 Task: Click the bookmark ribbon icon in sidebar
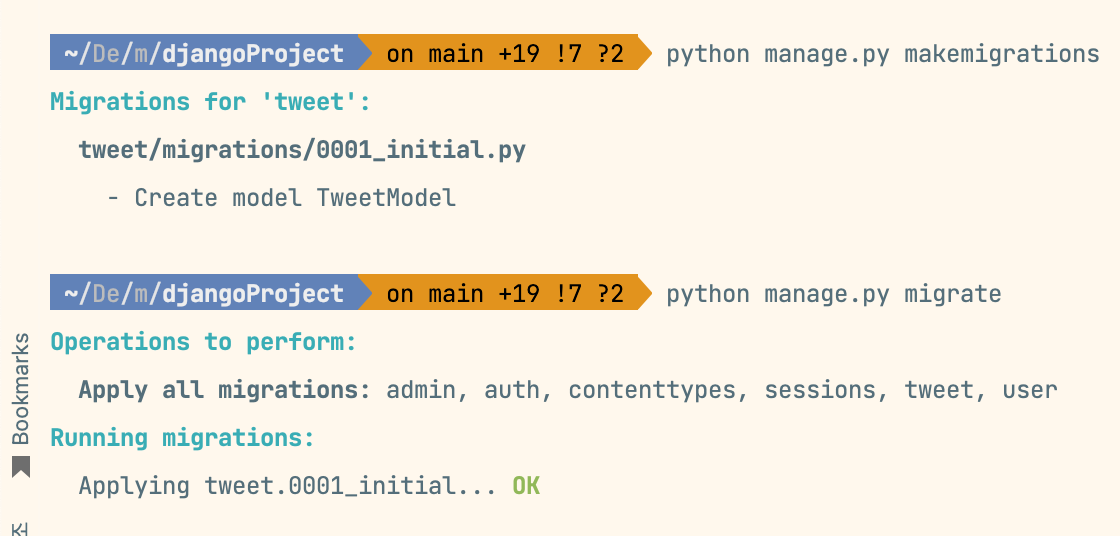(21, 467)
